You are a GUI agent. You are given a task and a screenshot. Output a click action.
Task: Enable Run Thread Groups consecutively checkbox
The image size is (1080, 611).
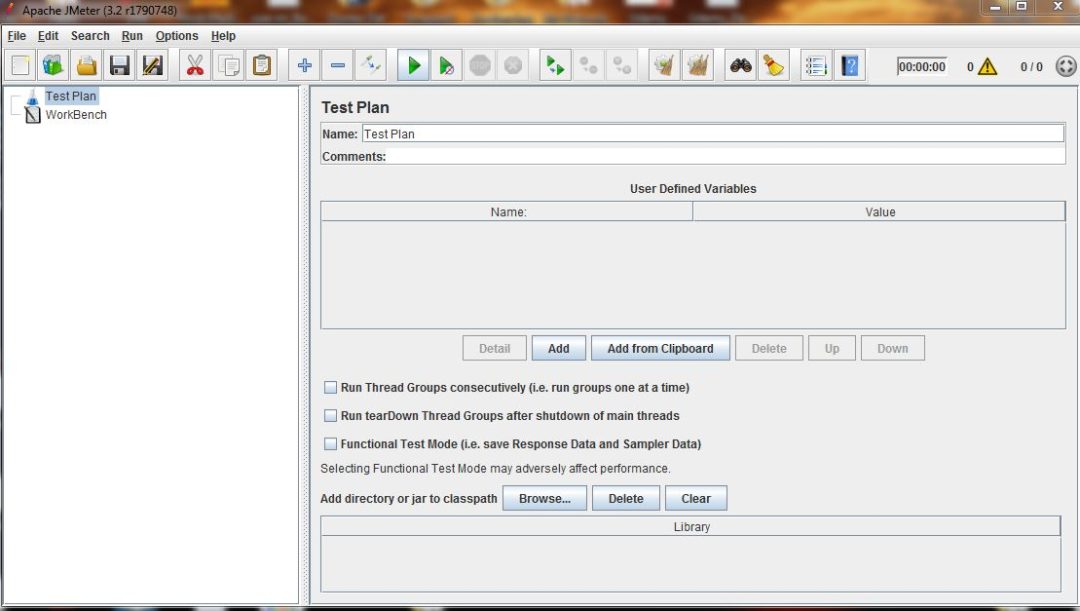331,388
